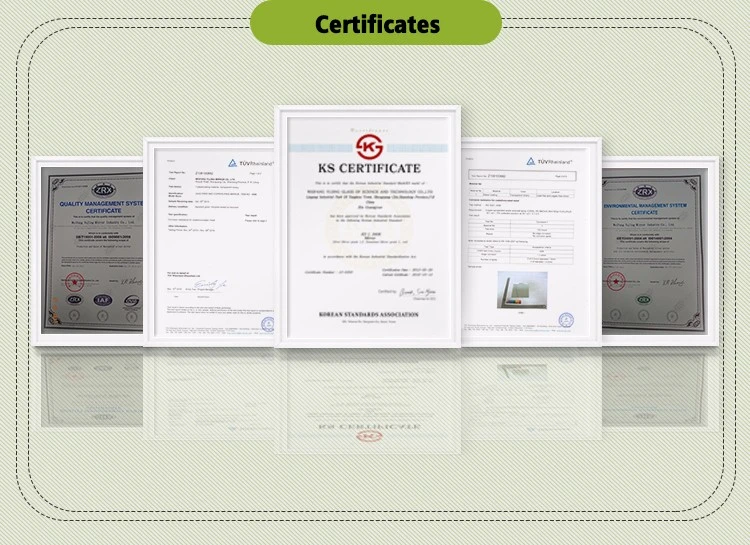Click the ZRX emblem on environmental certificate
The width and height of the screenshot is (750, 545).
coord(645,192)
